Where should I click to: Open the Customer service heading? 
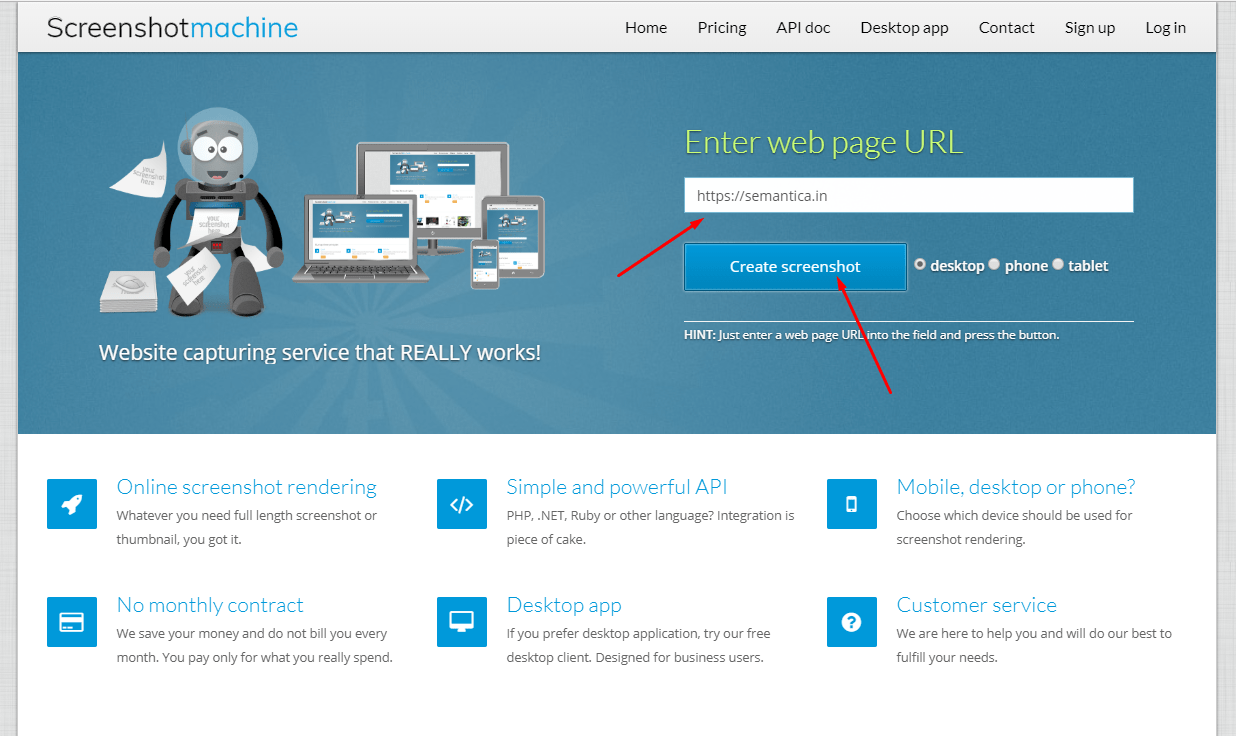(x=977, y=605)
